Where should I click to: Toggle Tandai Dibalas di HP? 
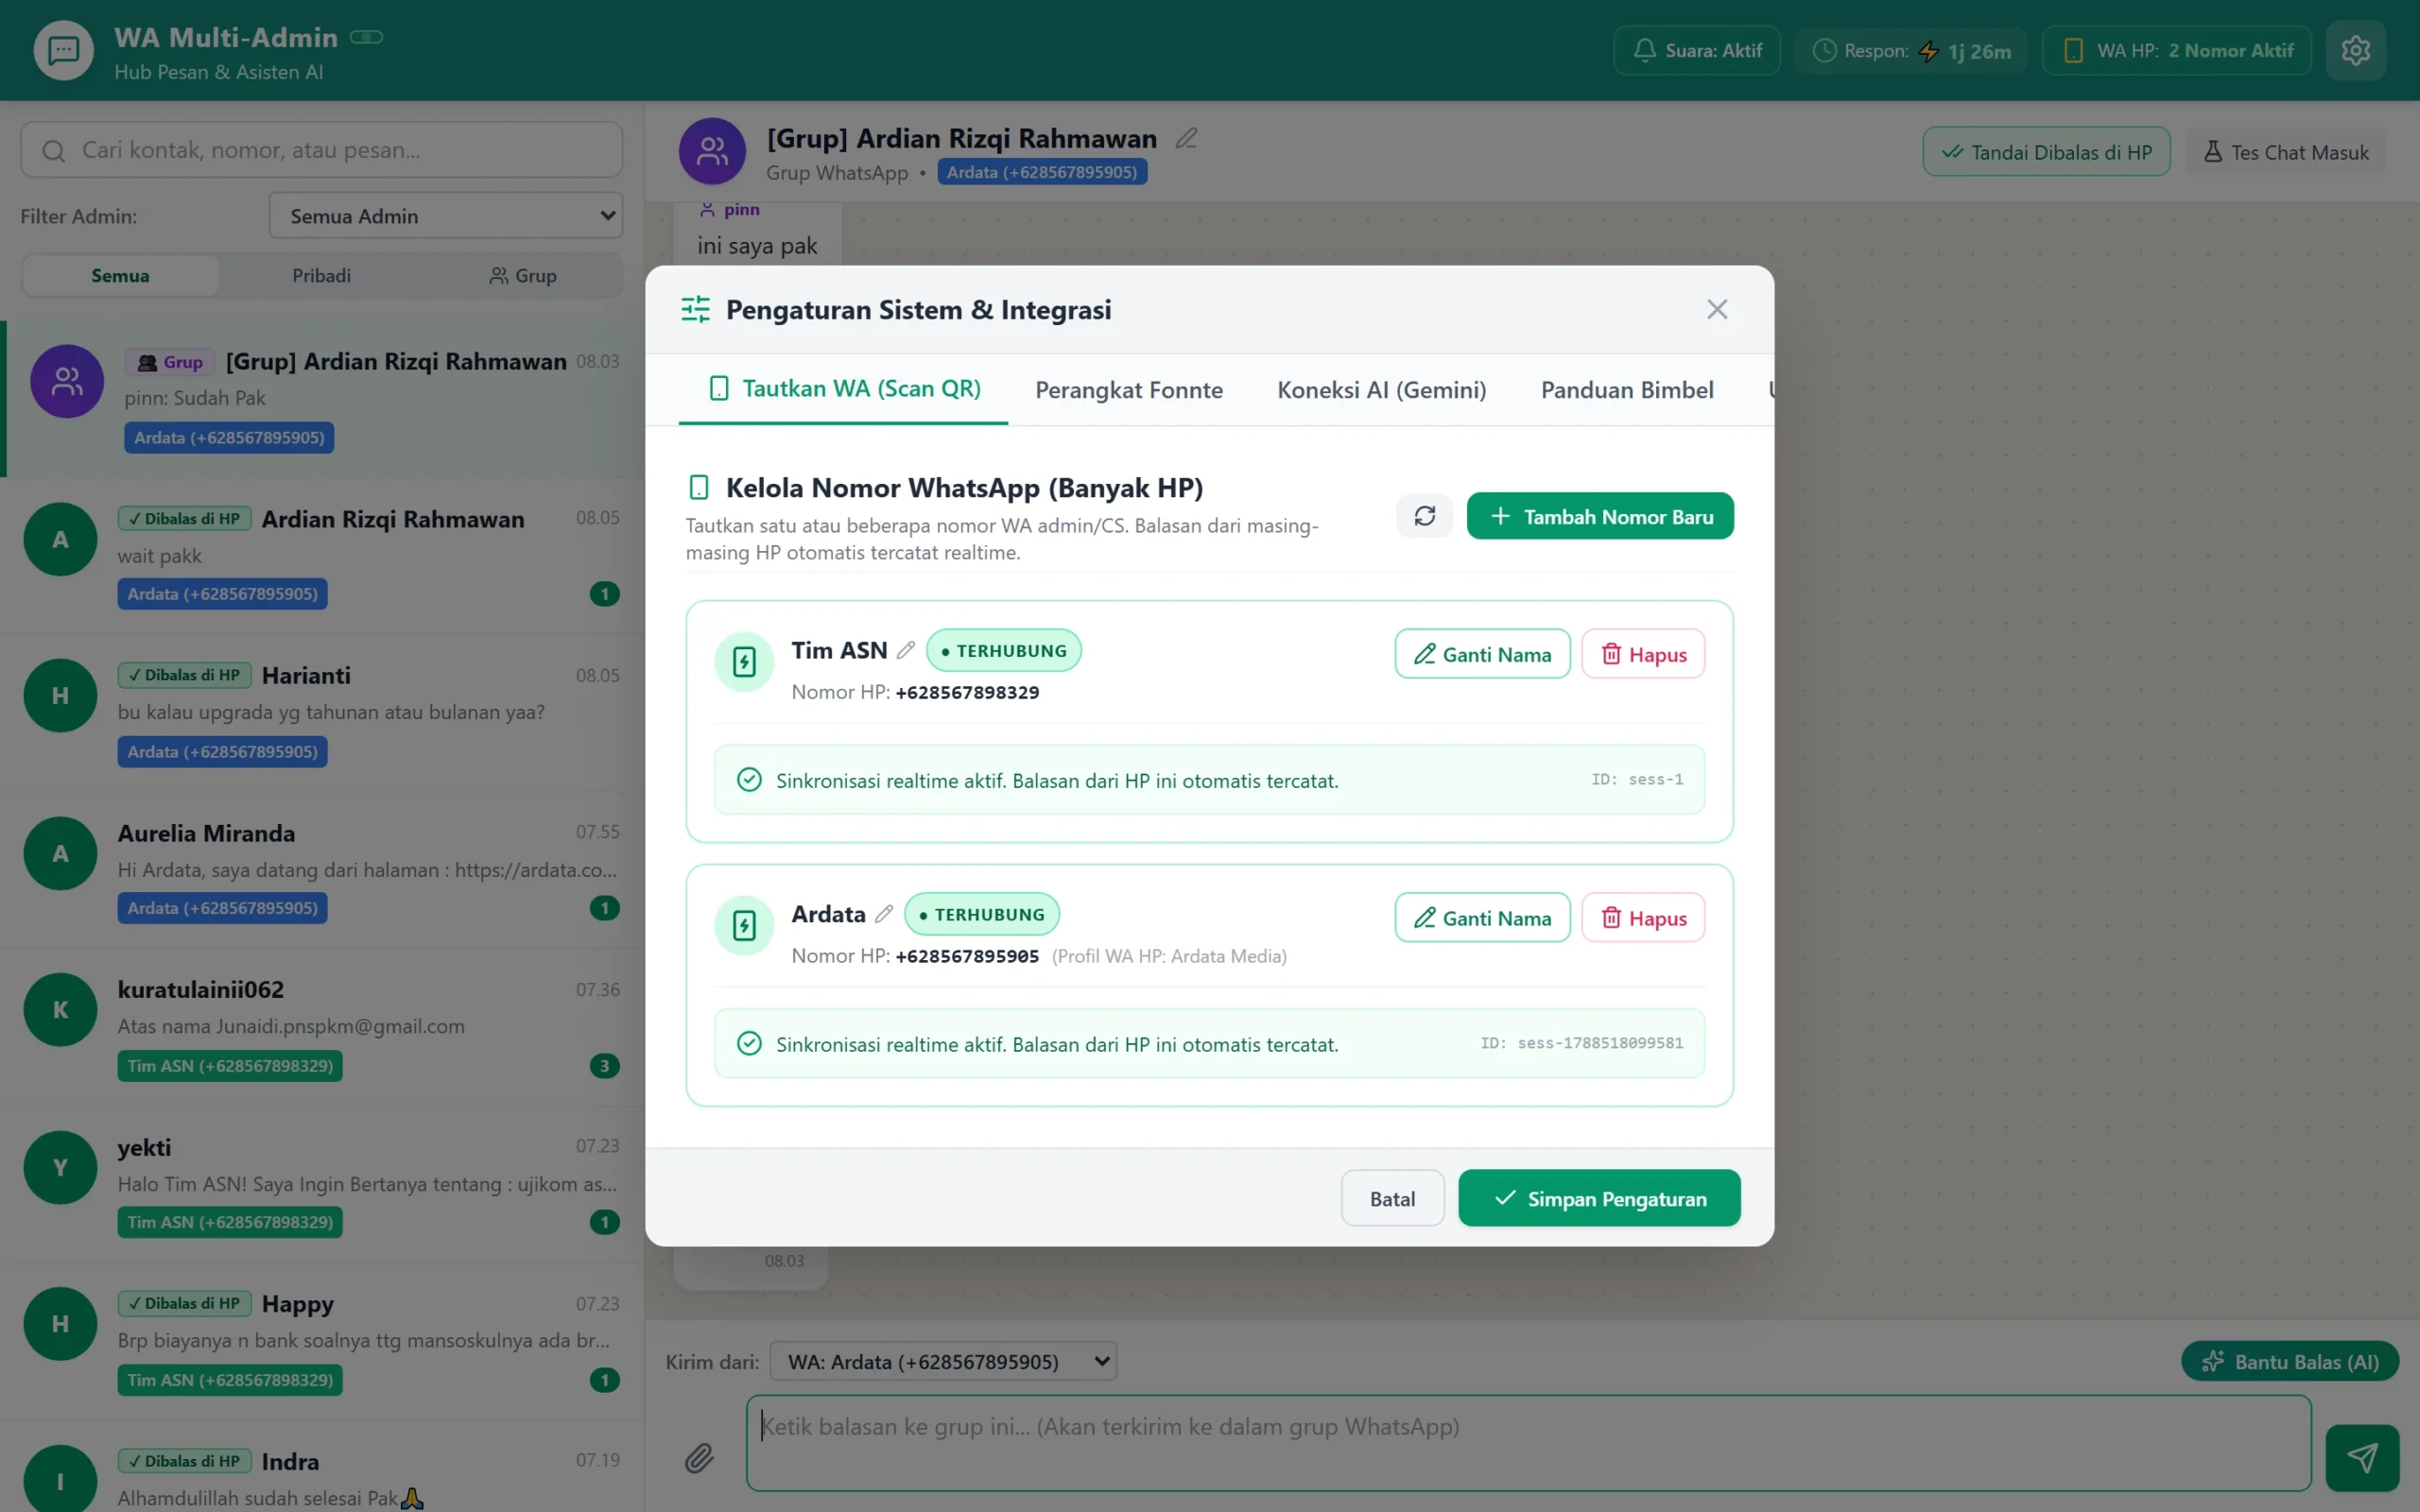coord(2046,152)
